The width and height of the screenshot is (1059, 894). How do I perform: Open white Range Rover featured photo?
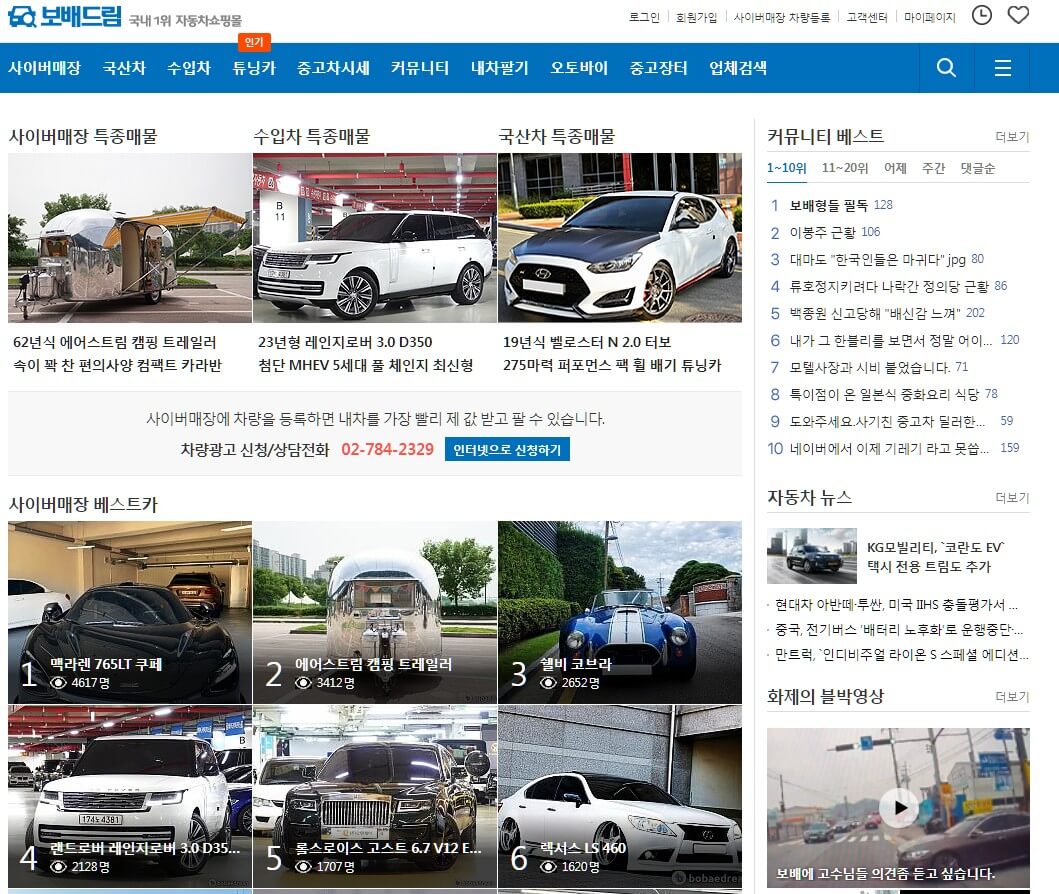pos(375,238)
